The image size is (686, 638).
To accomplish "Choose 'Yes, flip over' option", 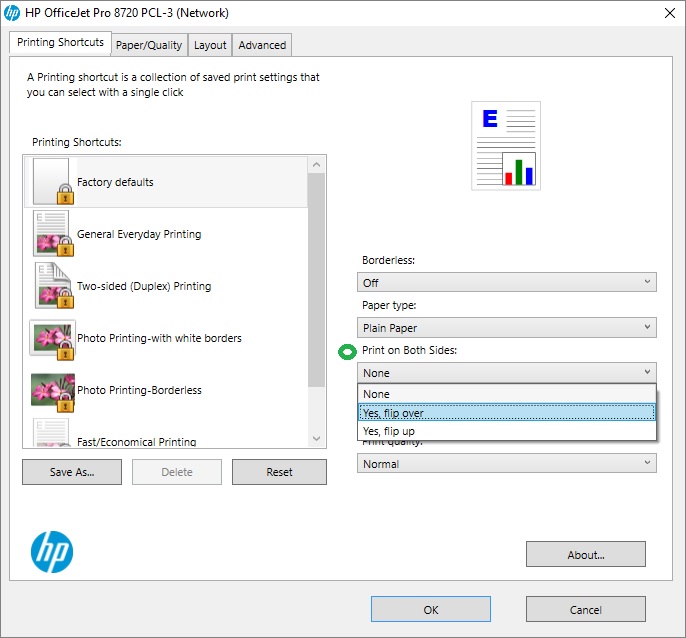I will click(x=506, y=413).
